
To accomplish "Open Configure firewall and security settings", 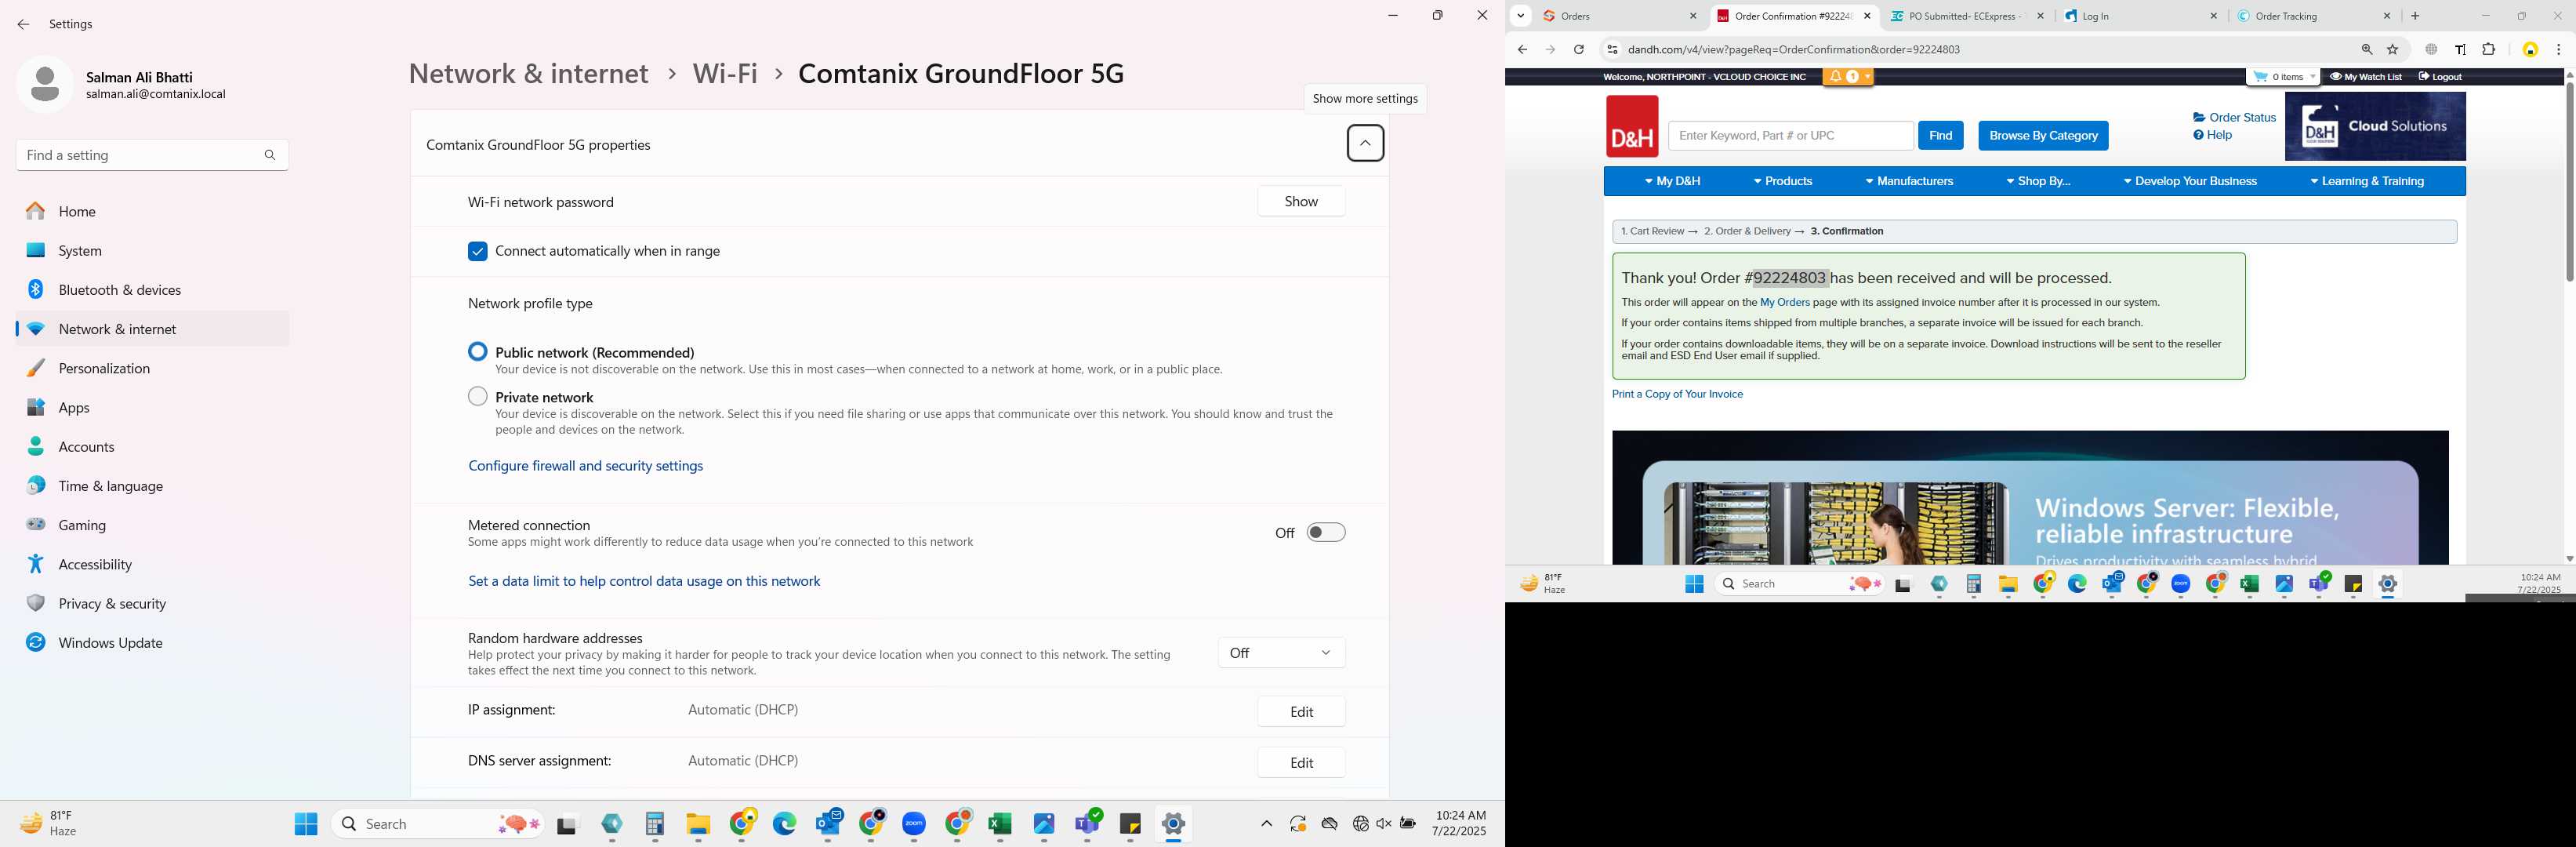I will click(585, 466).
